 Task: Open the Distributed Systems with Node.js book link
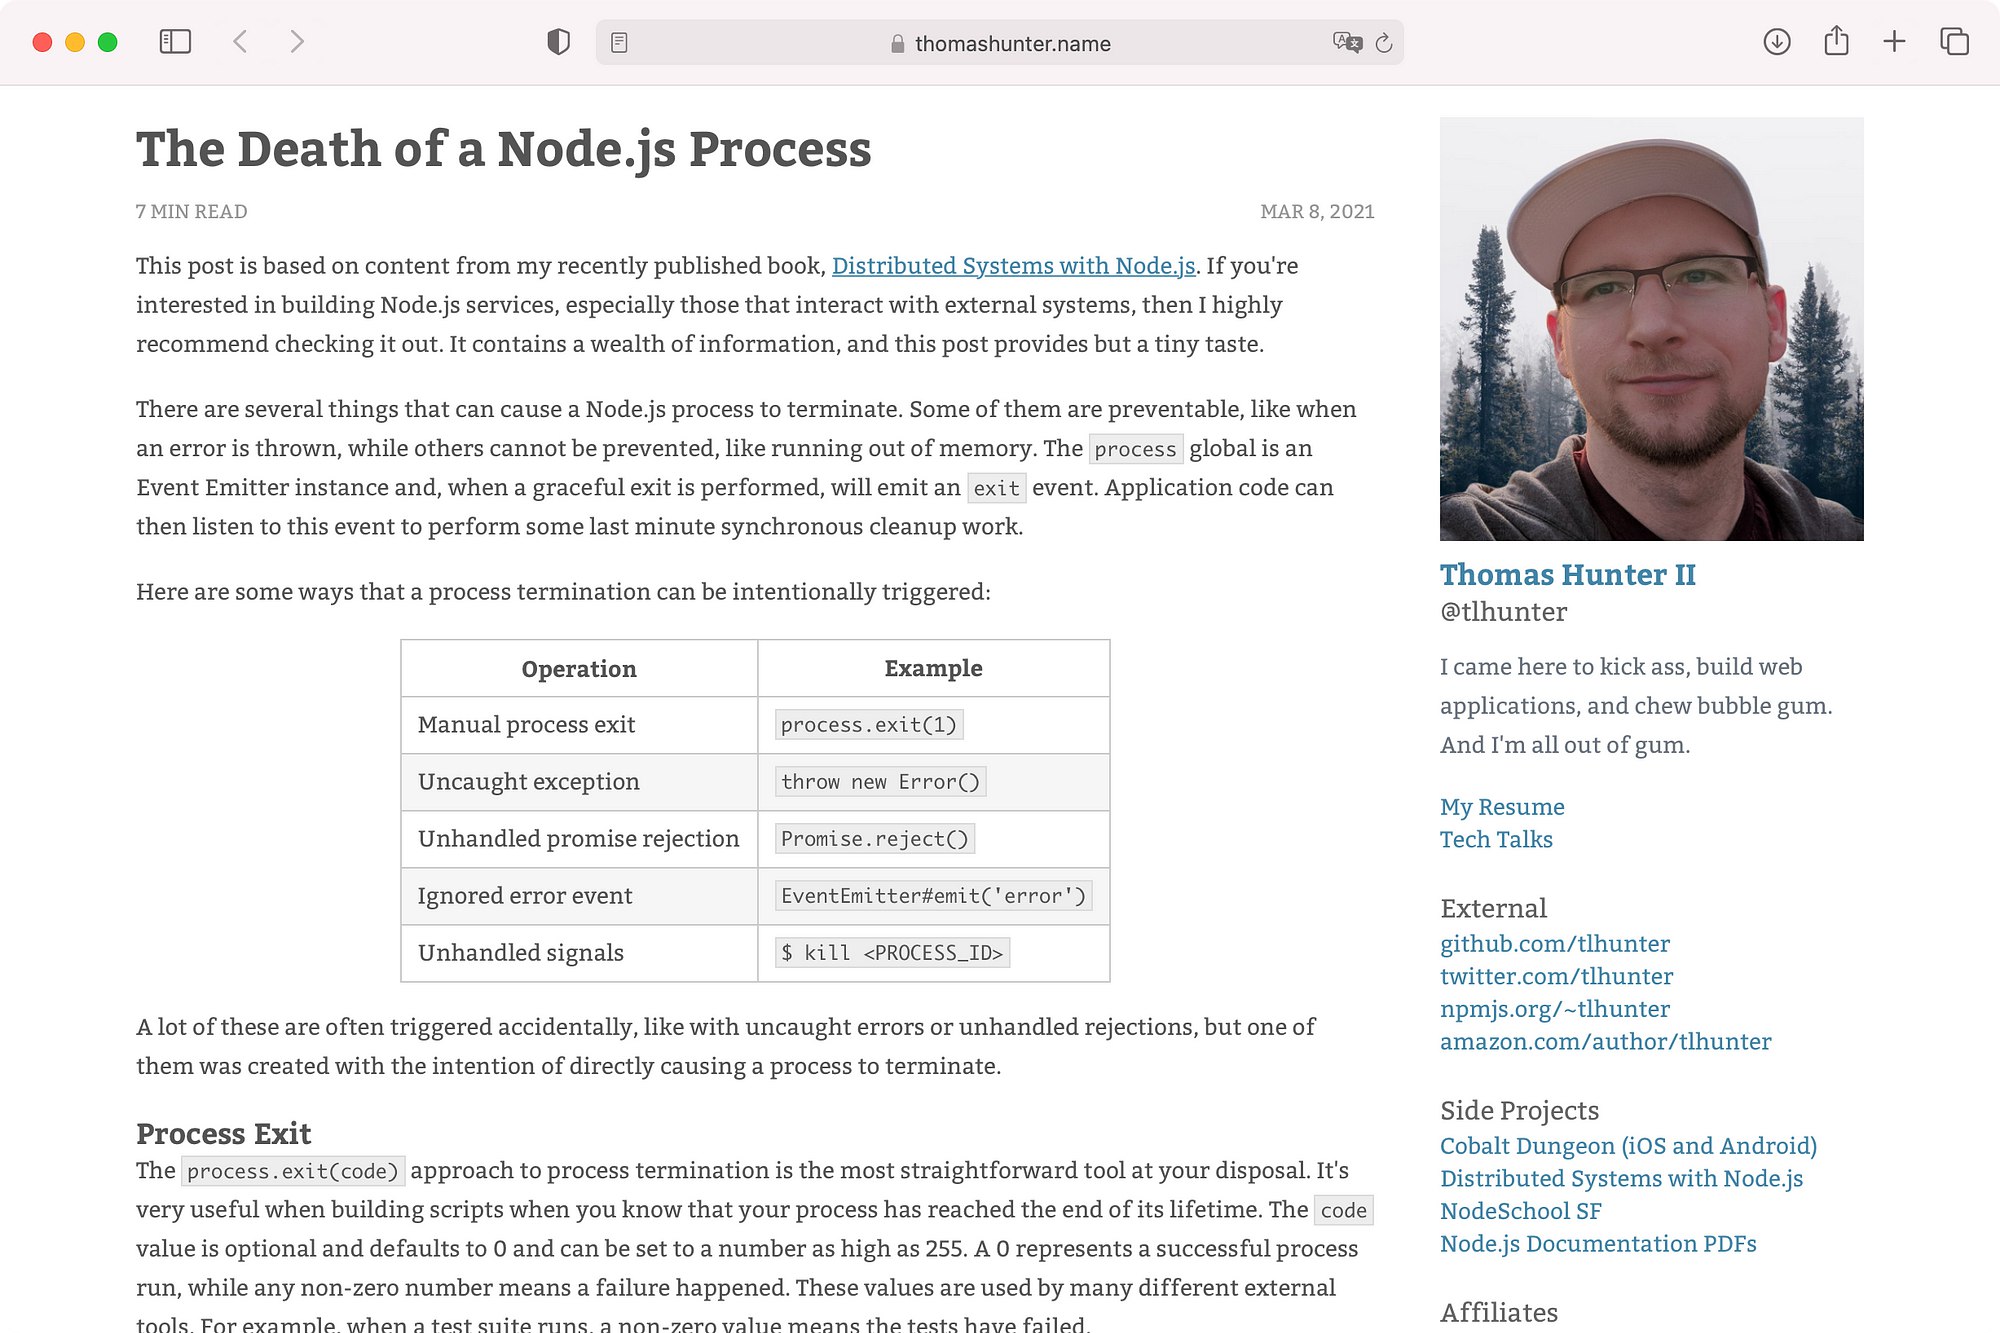[1013, 266]
